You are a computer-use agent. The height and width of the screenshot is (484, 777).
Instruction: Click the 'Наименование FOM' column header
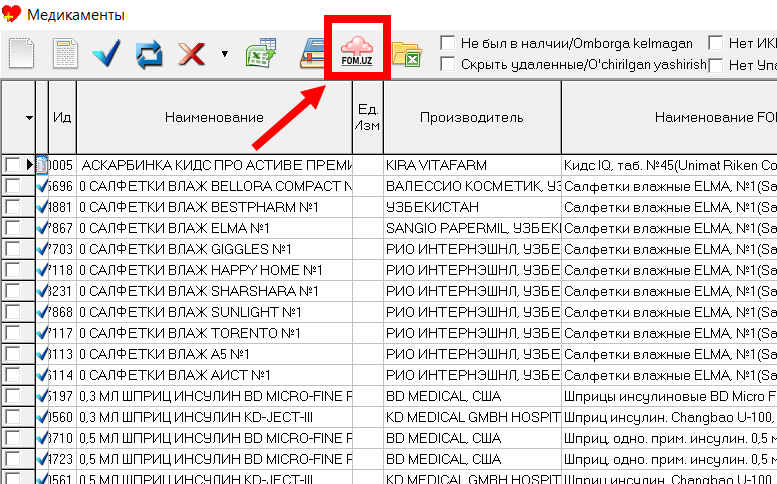click(669, 117)
